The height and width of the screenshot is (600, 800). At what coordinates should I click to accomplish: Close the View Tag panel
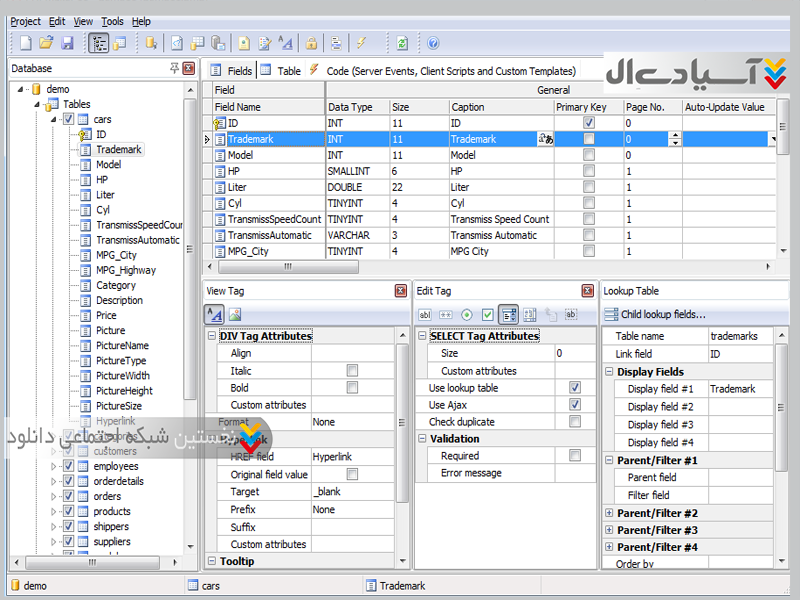coord(399,290)
